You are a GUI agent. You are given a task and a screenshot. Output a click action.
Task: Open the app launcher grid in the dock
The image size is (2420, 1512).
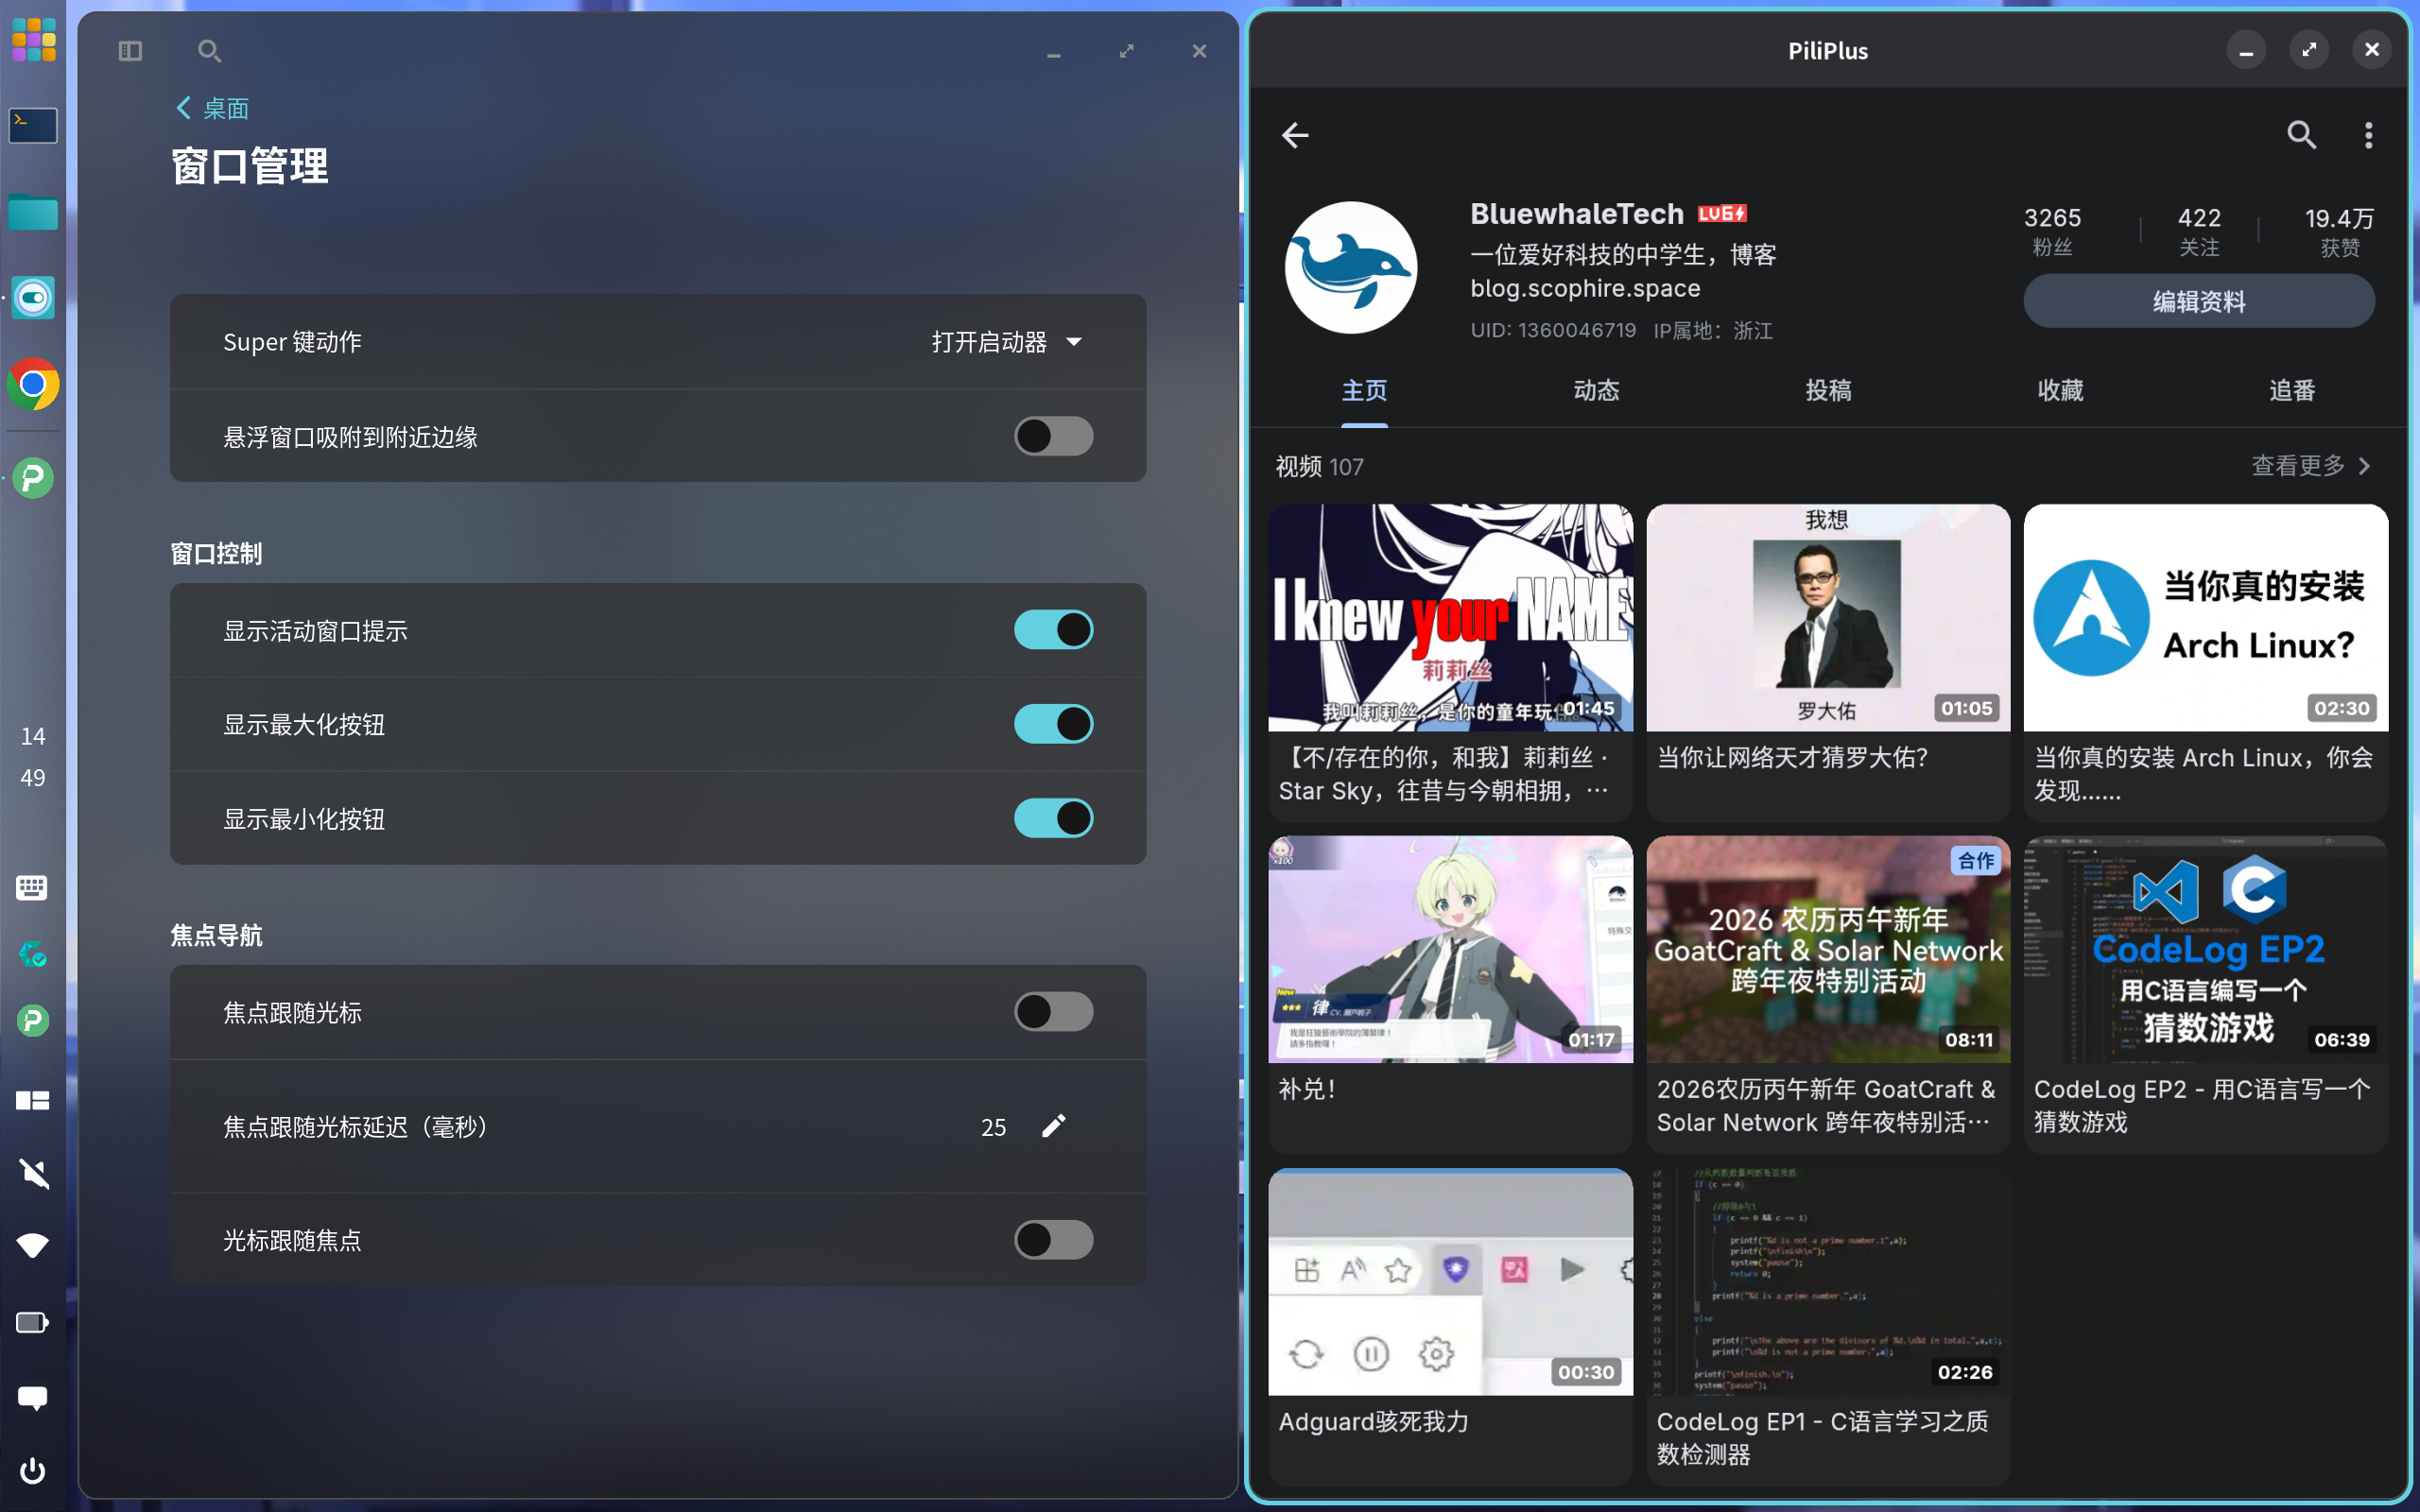tap(33, 40)
